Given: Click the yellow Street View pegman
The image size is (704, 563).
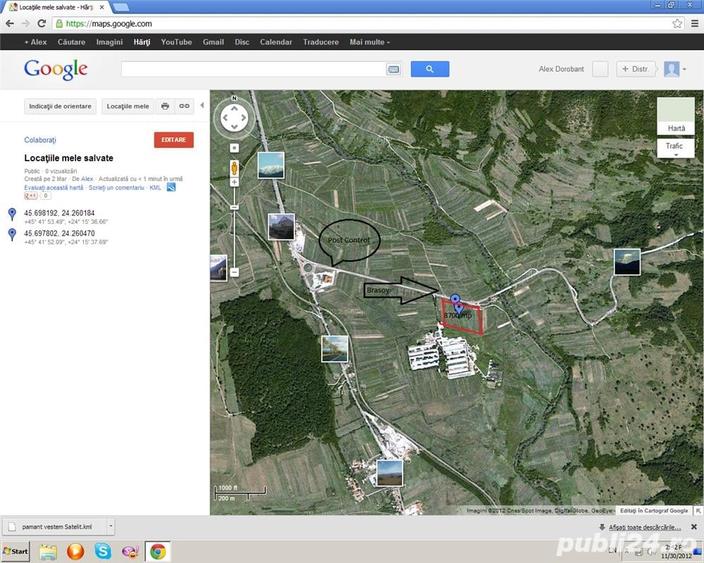Looking at the screenshot, I should [x=234, y=168].
